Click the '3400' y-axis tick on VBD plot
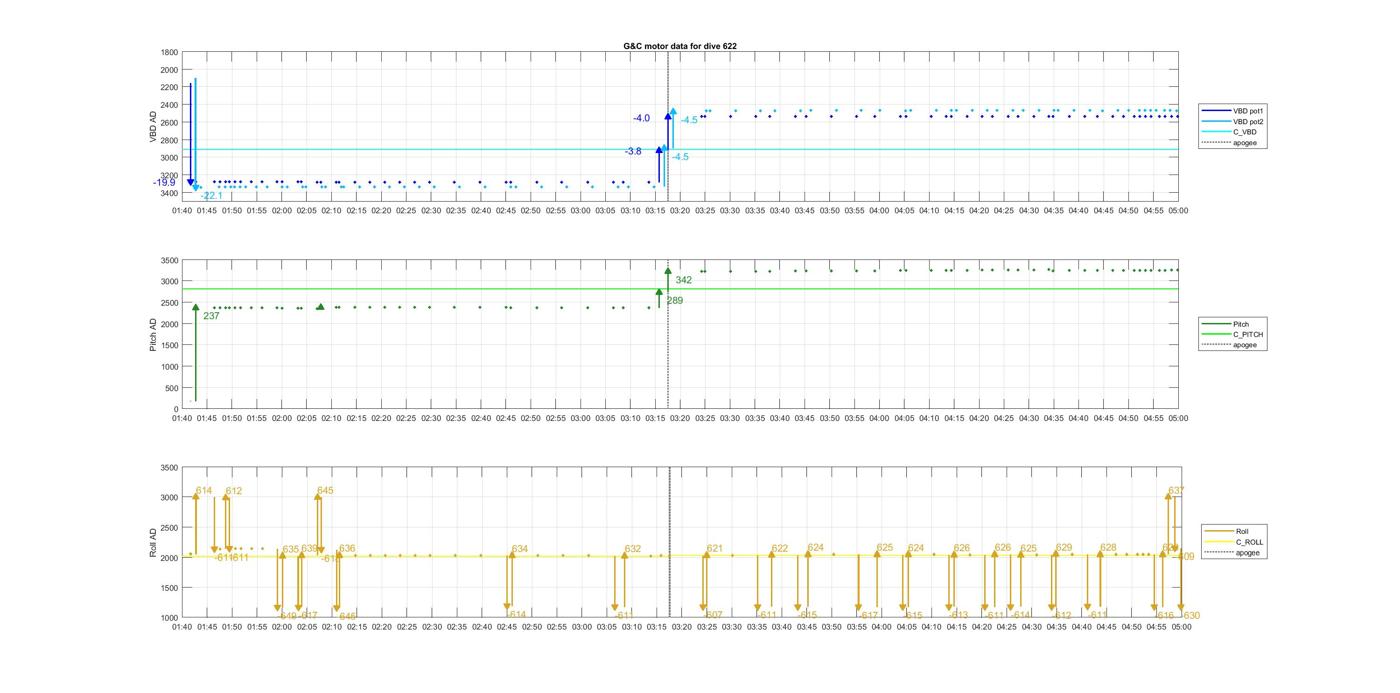The width and height of the screenshot is (1400, 693). (169, 193)
